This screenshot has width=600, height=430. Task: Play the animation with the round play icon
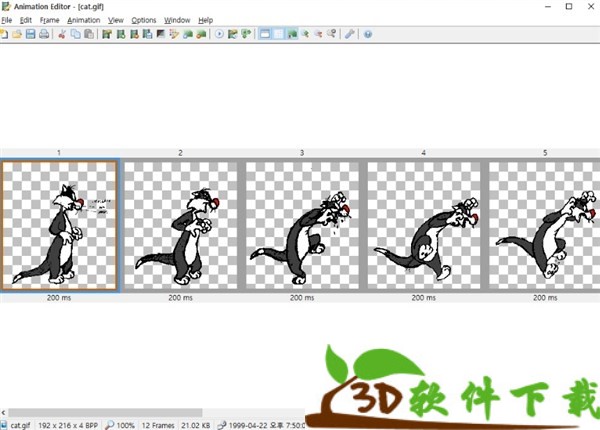219,34
